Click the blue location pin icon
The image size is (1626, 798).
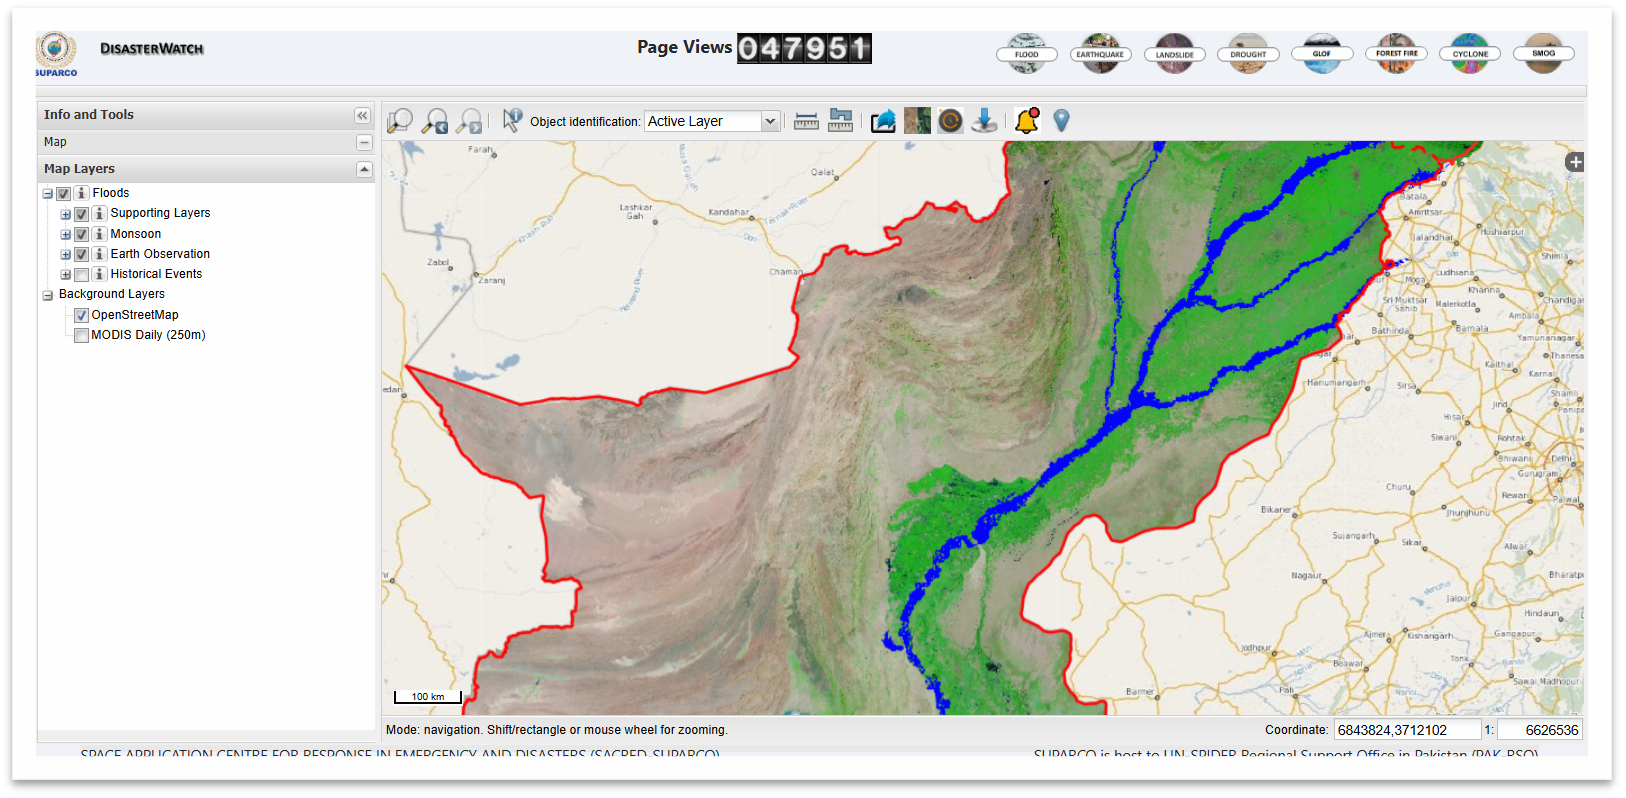point(1062,121)
